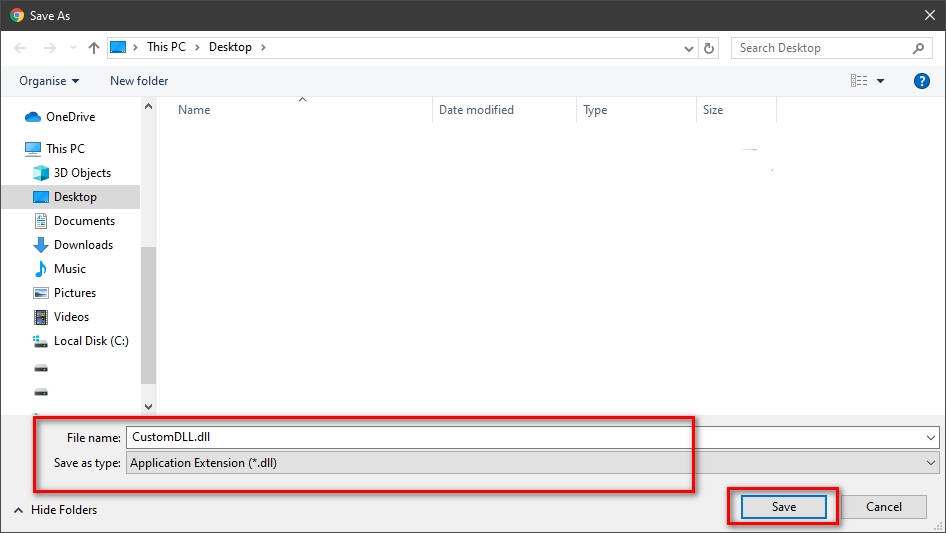The width and height of the screenshot is (946, 533).
Task: Click the New folder button
Action: click(x=139, y=81)
